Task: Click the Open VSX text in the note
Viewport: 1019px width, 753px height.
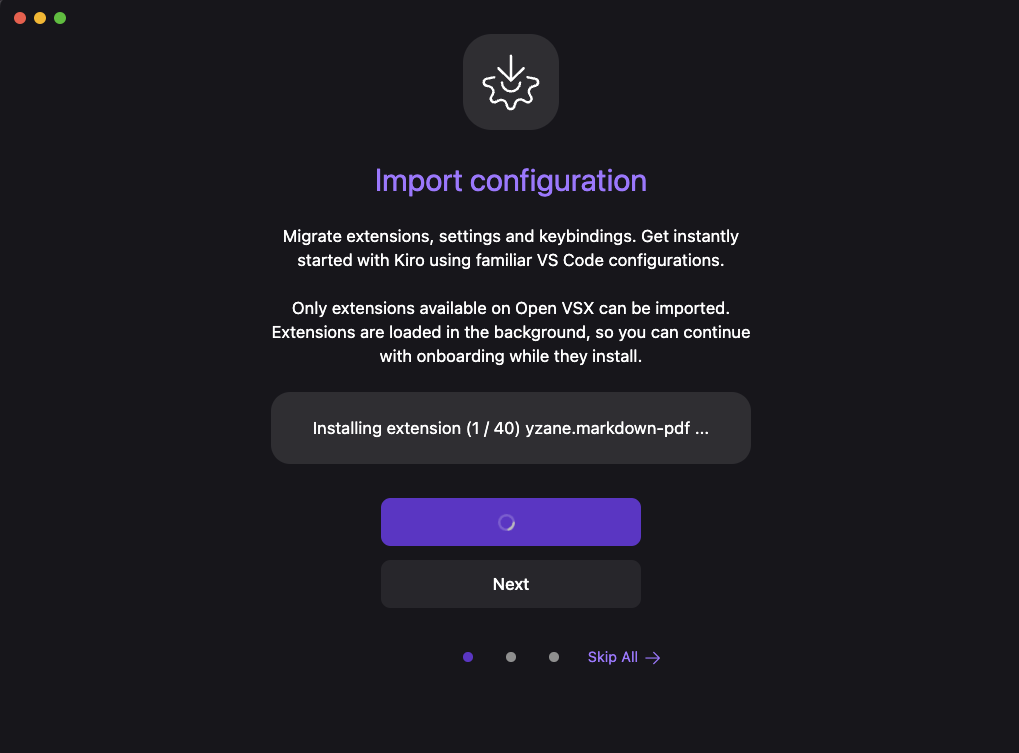Action: (555, 308)
